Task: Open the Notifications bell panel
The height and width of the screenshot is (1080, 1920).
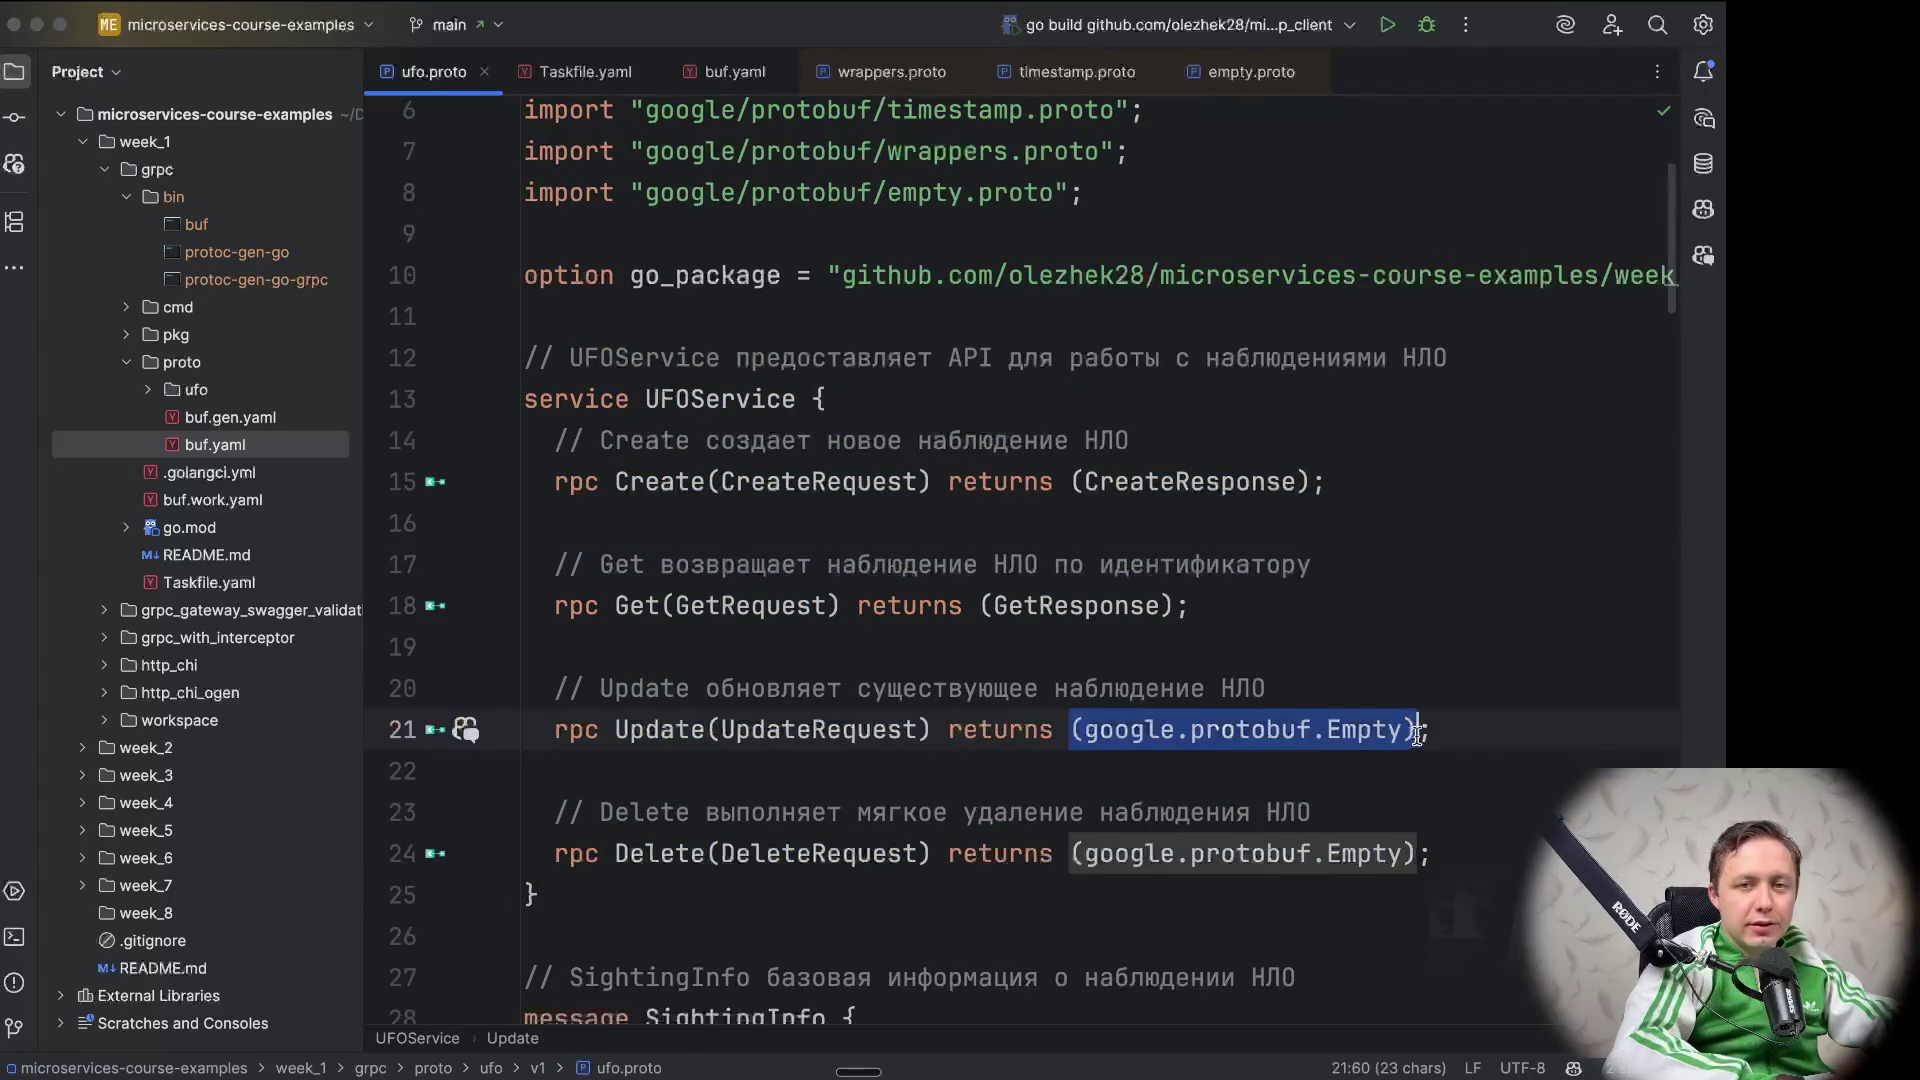Action: [1703, 72]
